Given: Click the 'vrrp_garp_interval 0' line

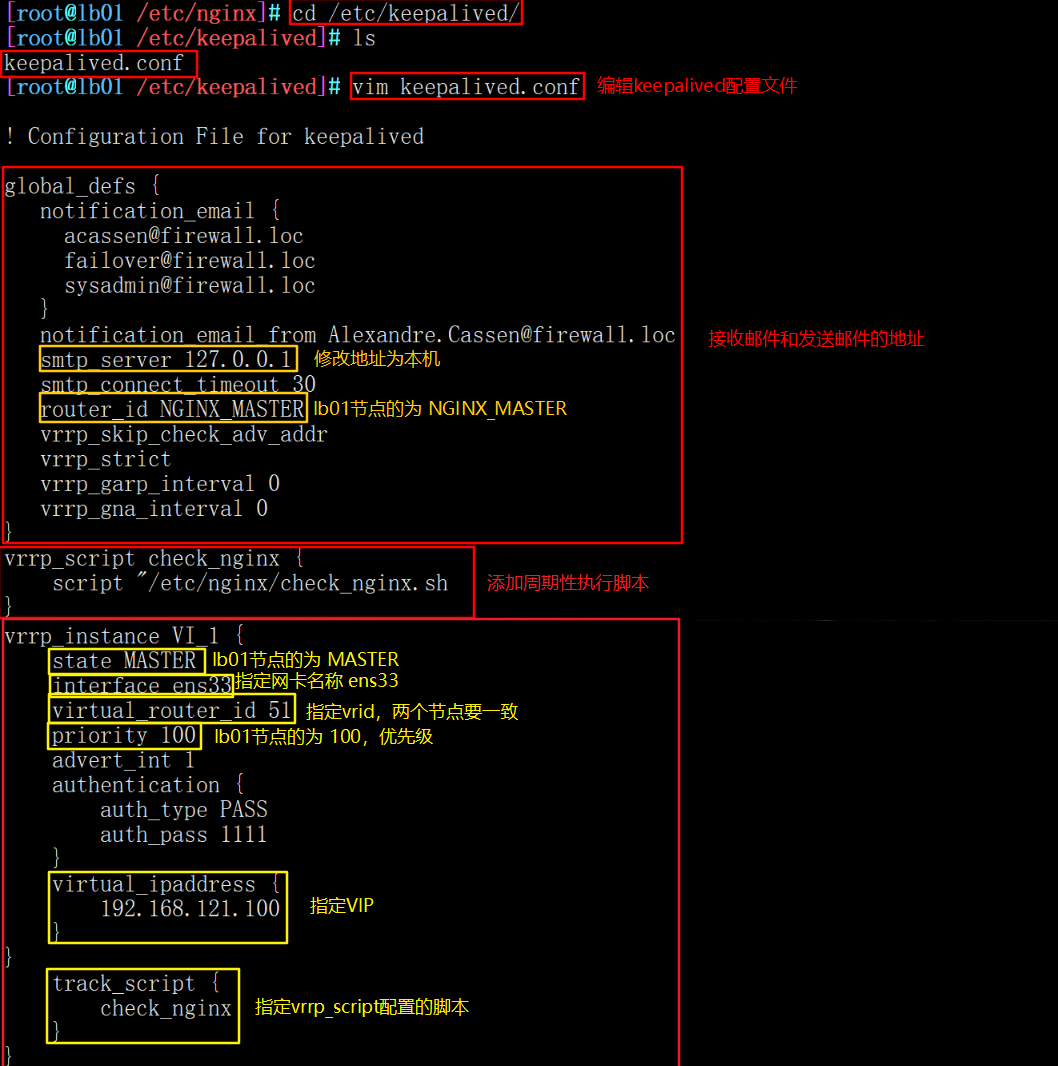Looking at the screenshot, I should (x=160, y=484).
